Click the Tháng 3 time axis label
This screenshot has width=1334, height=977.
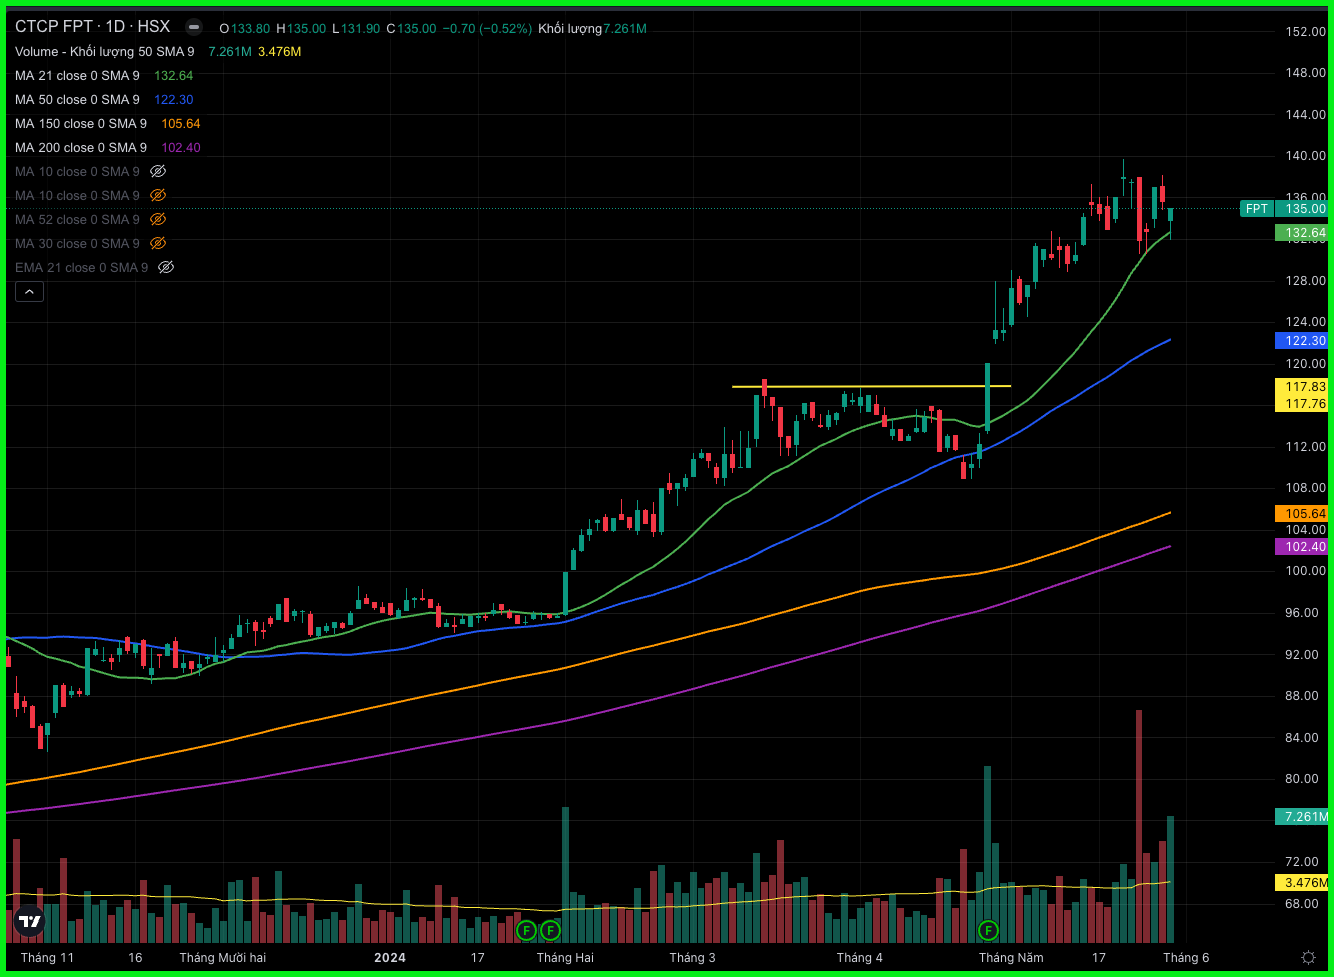tap(693, 958)
